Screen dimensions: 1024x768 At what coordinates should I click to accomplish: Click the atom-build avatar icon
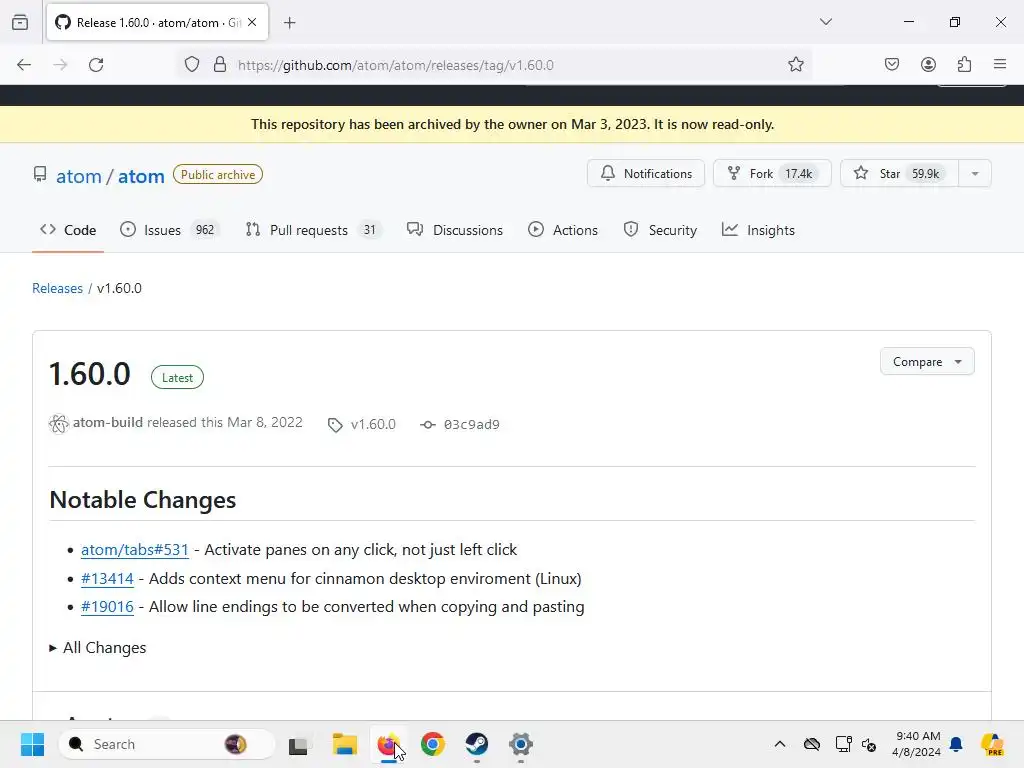(x=58, y=424)
